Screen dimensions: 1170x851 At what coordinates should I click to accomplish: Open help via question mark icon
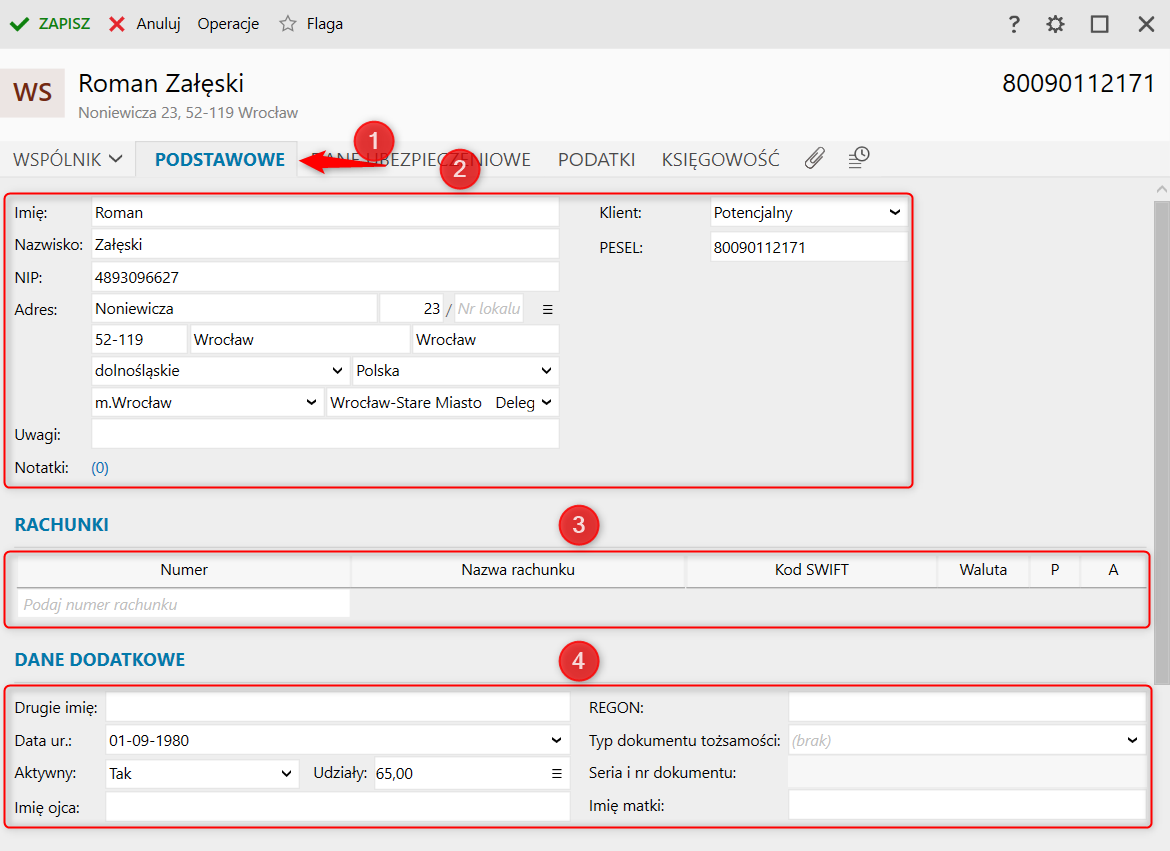1013,24
